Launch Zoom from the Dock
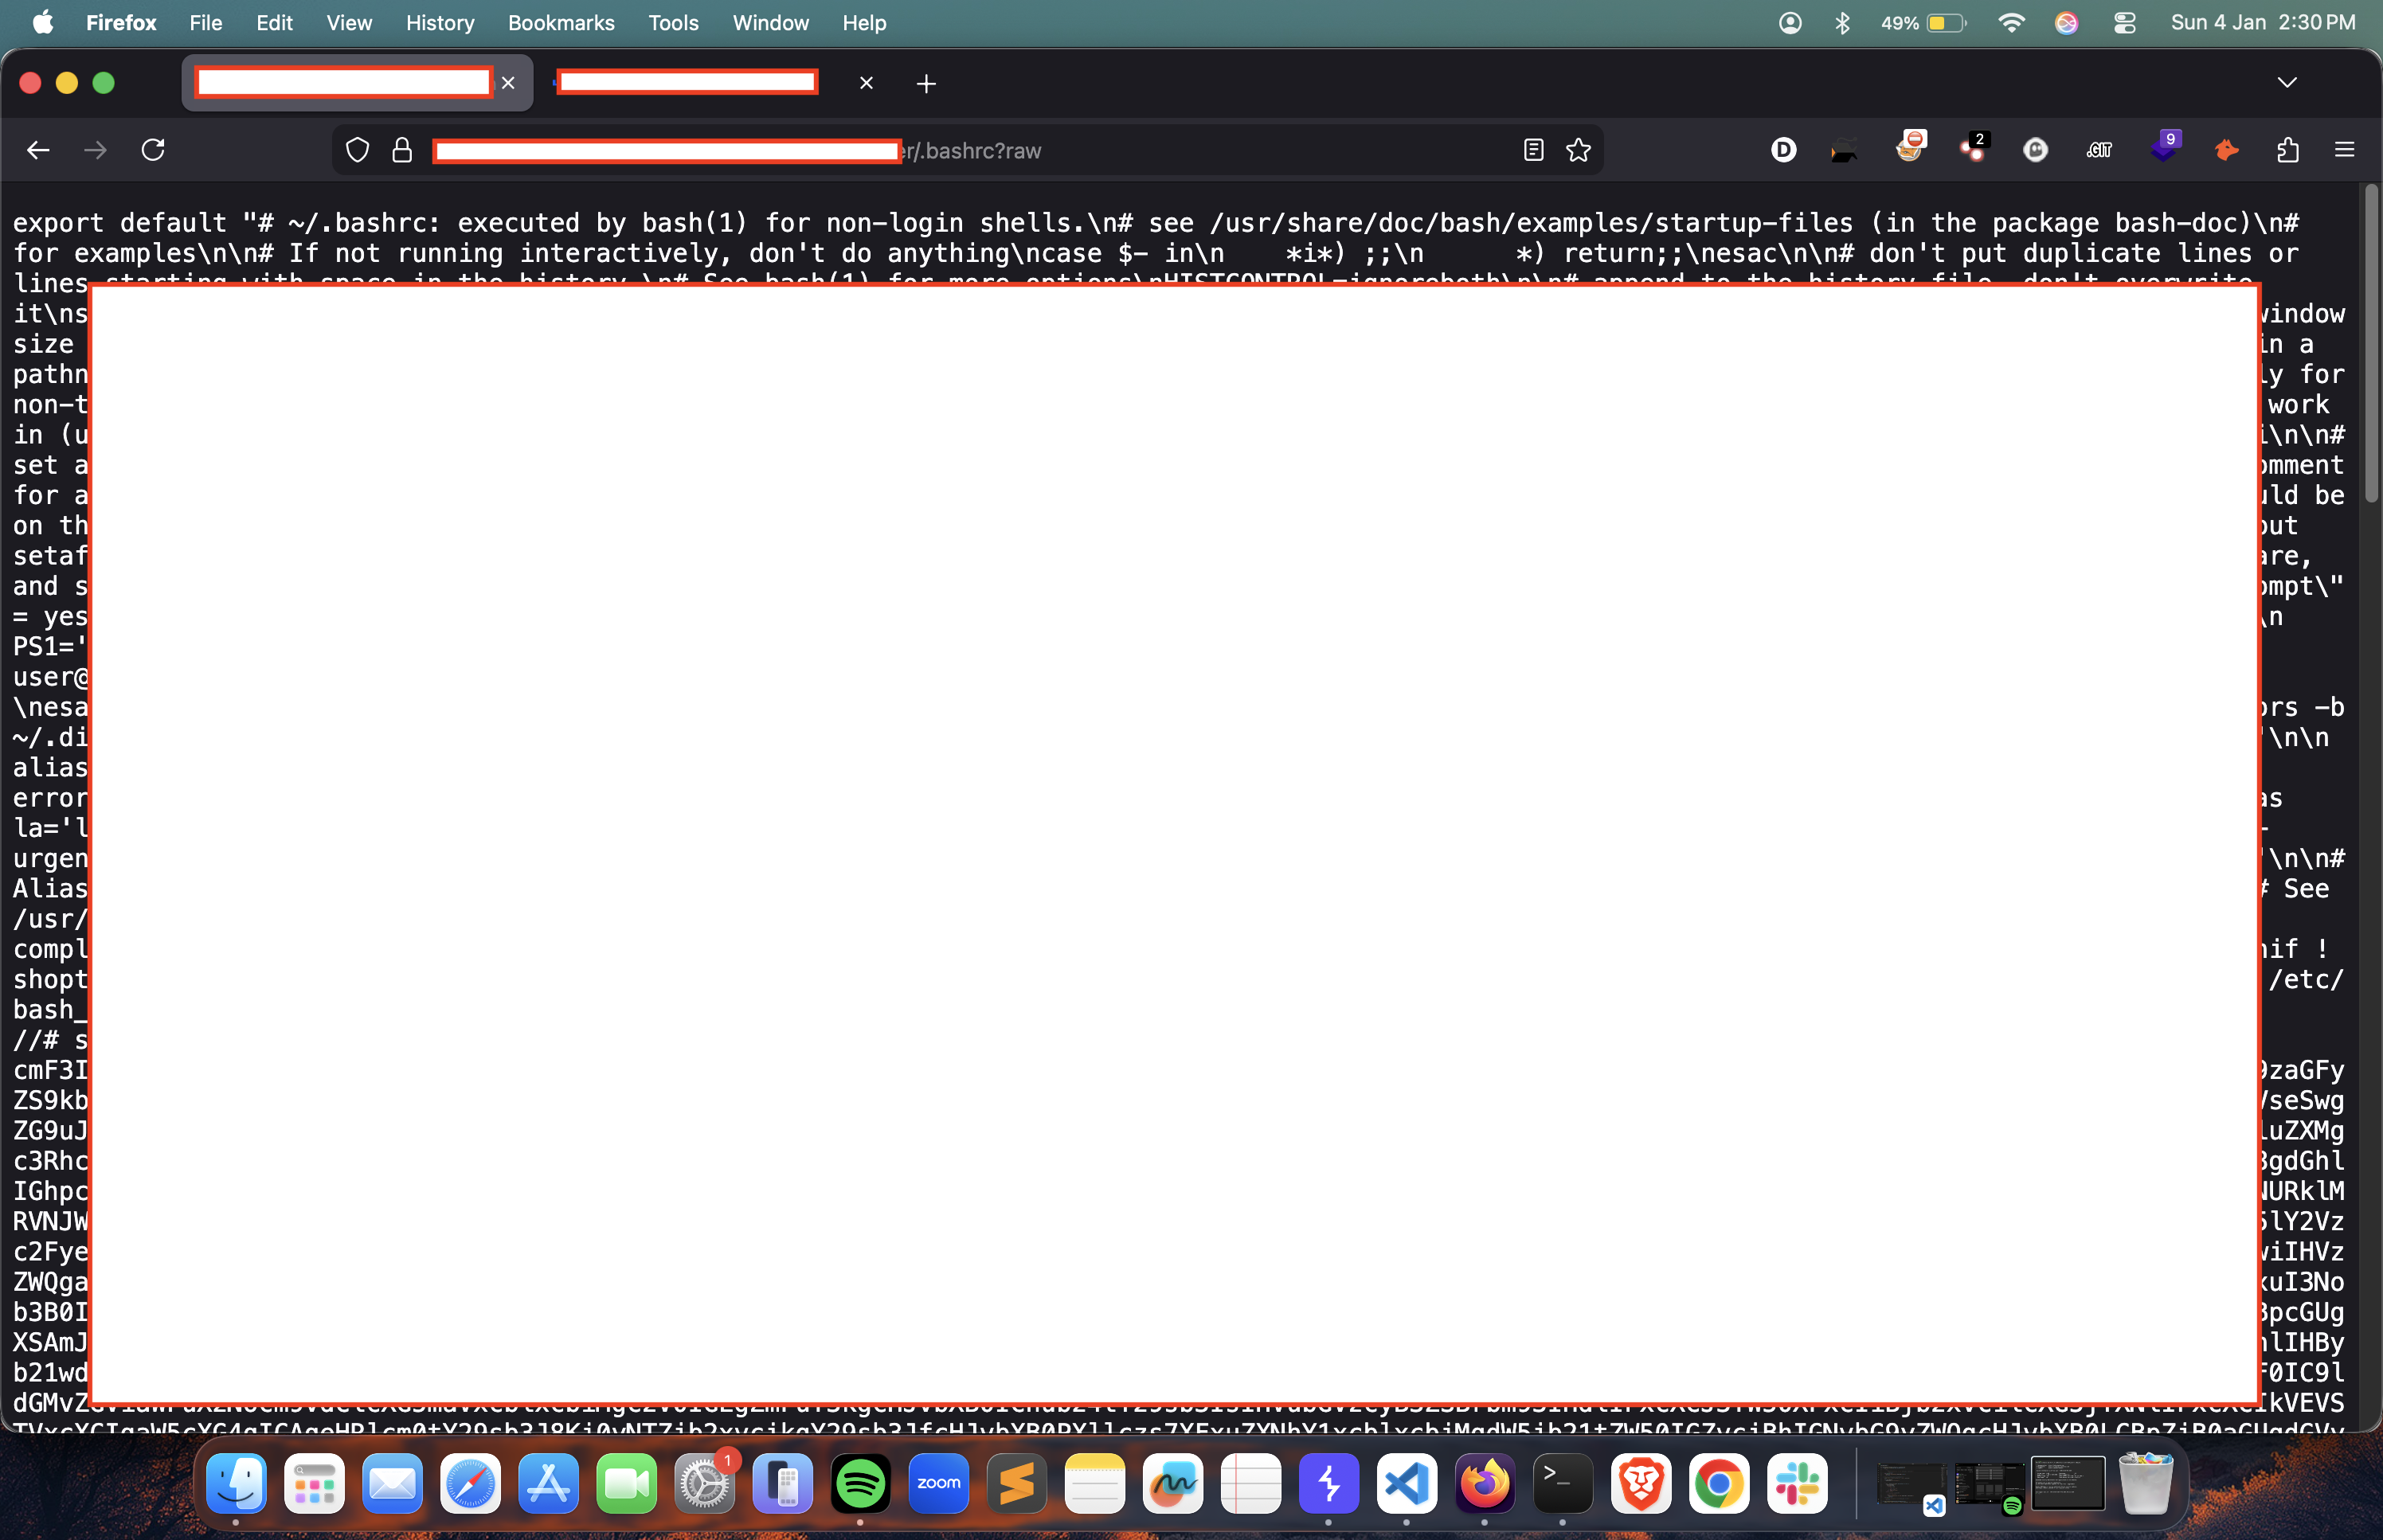Viewport: 2383px width, 1540px height. pos(938,1483)
